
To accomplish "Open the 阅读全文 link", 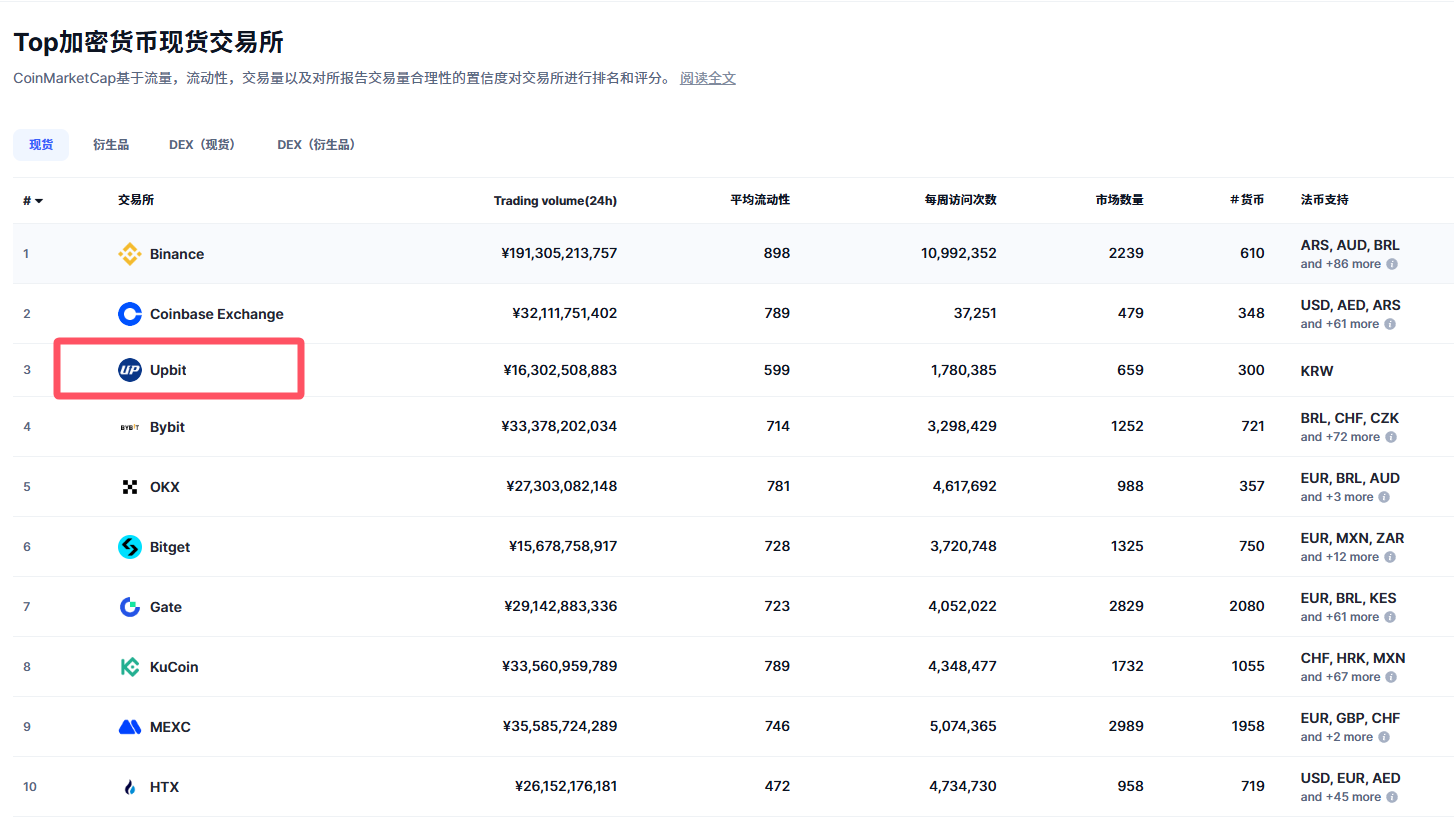I will 708,78.
